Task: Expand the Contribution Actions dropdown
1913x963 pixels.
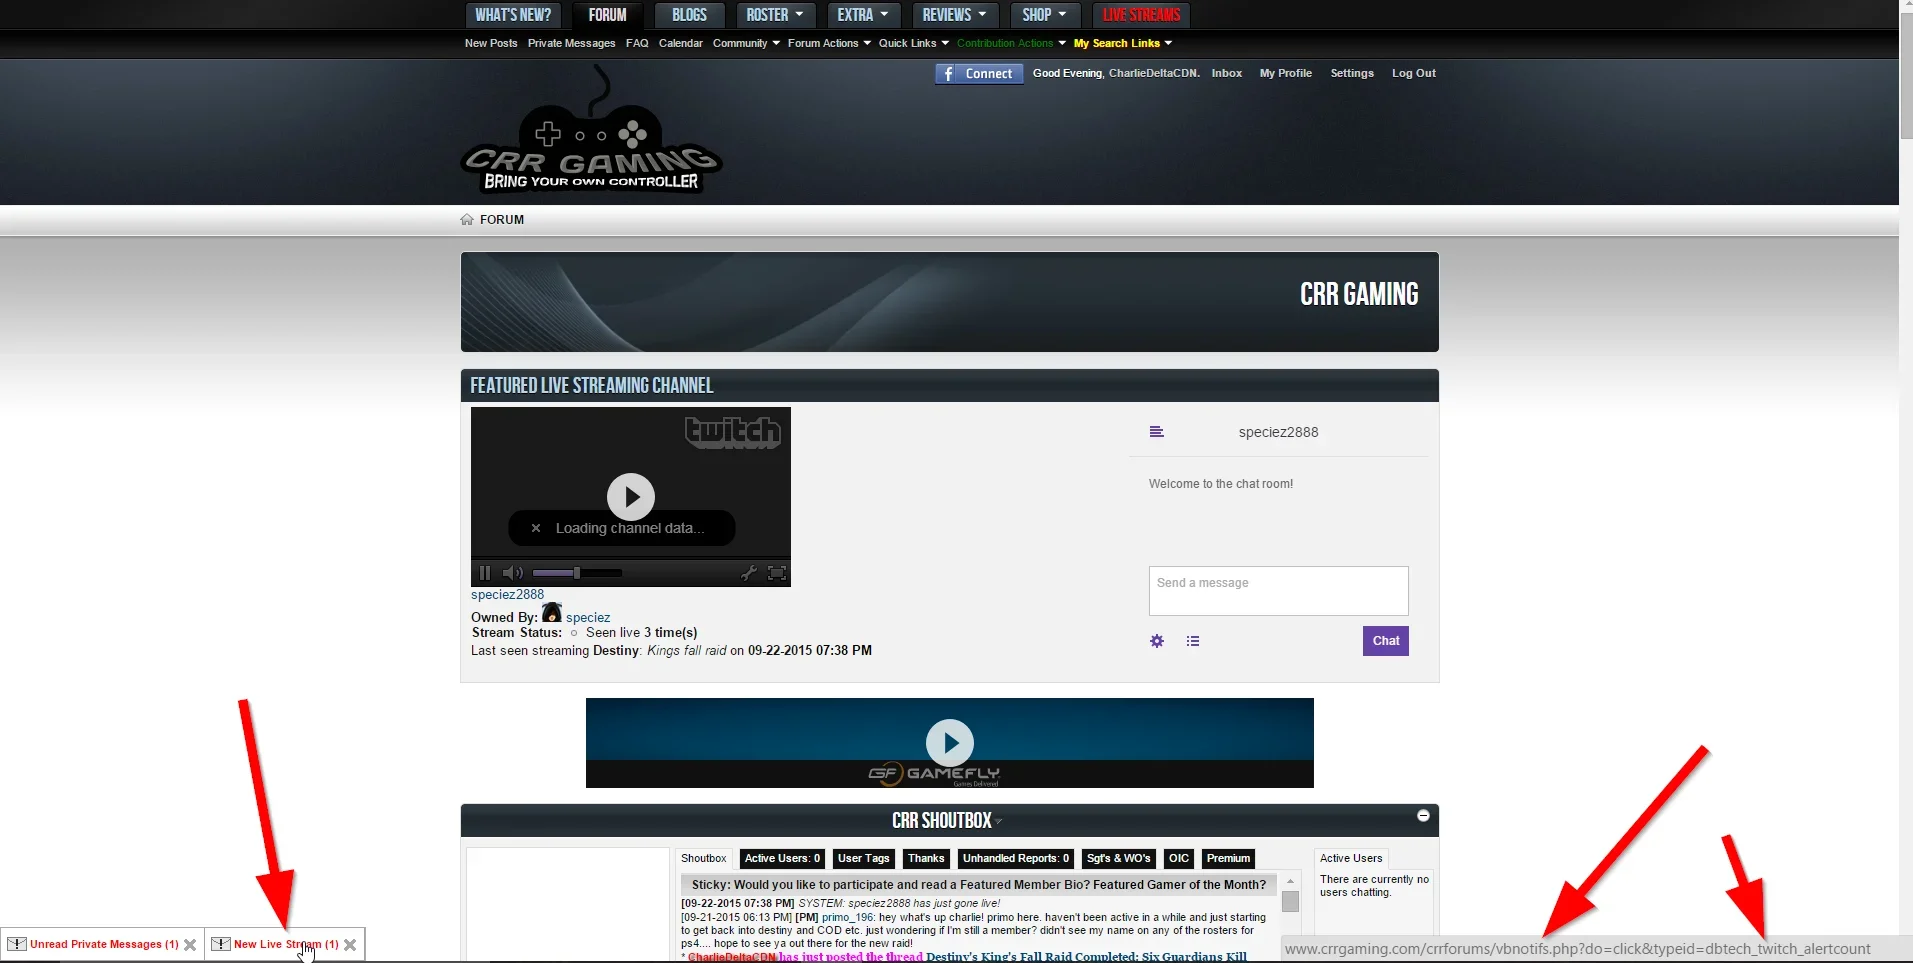Action: pos(1011,43)
